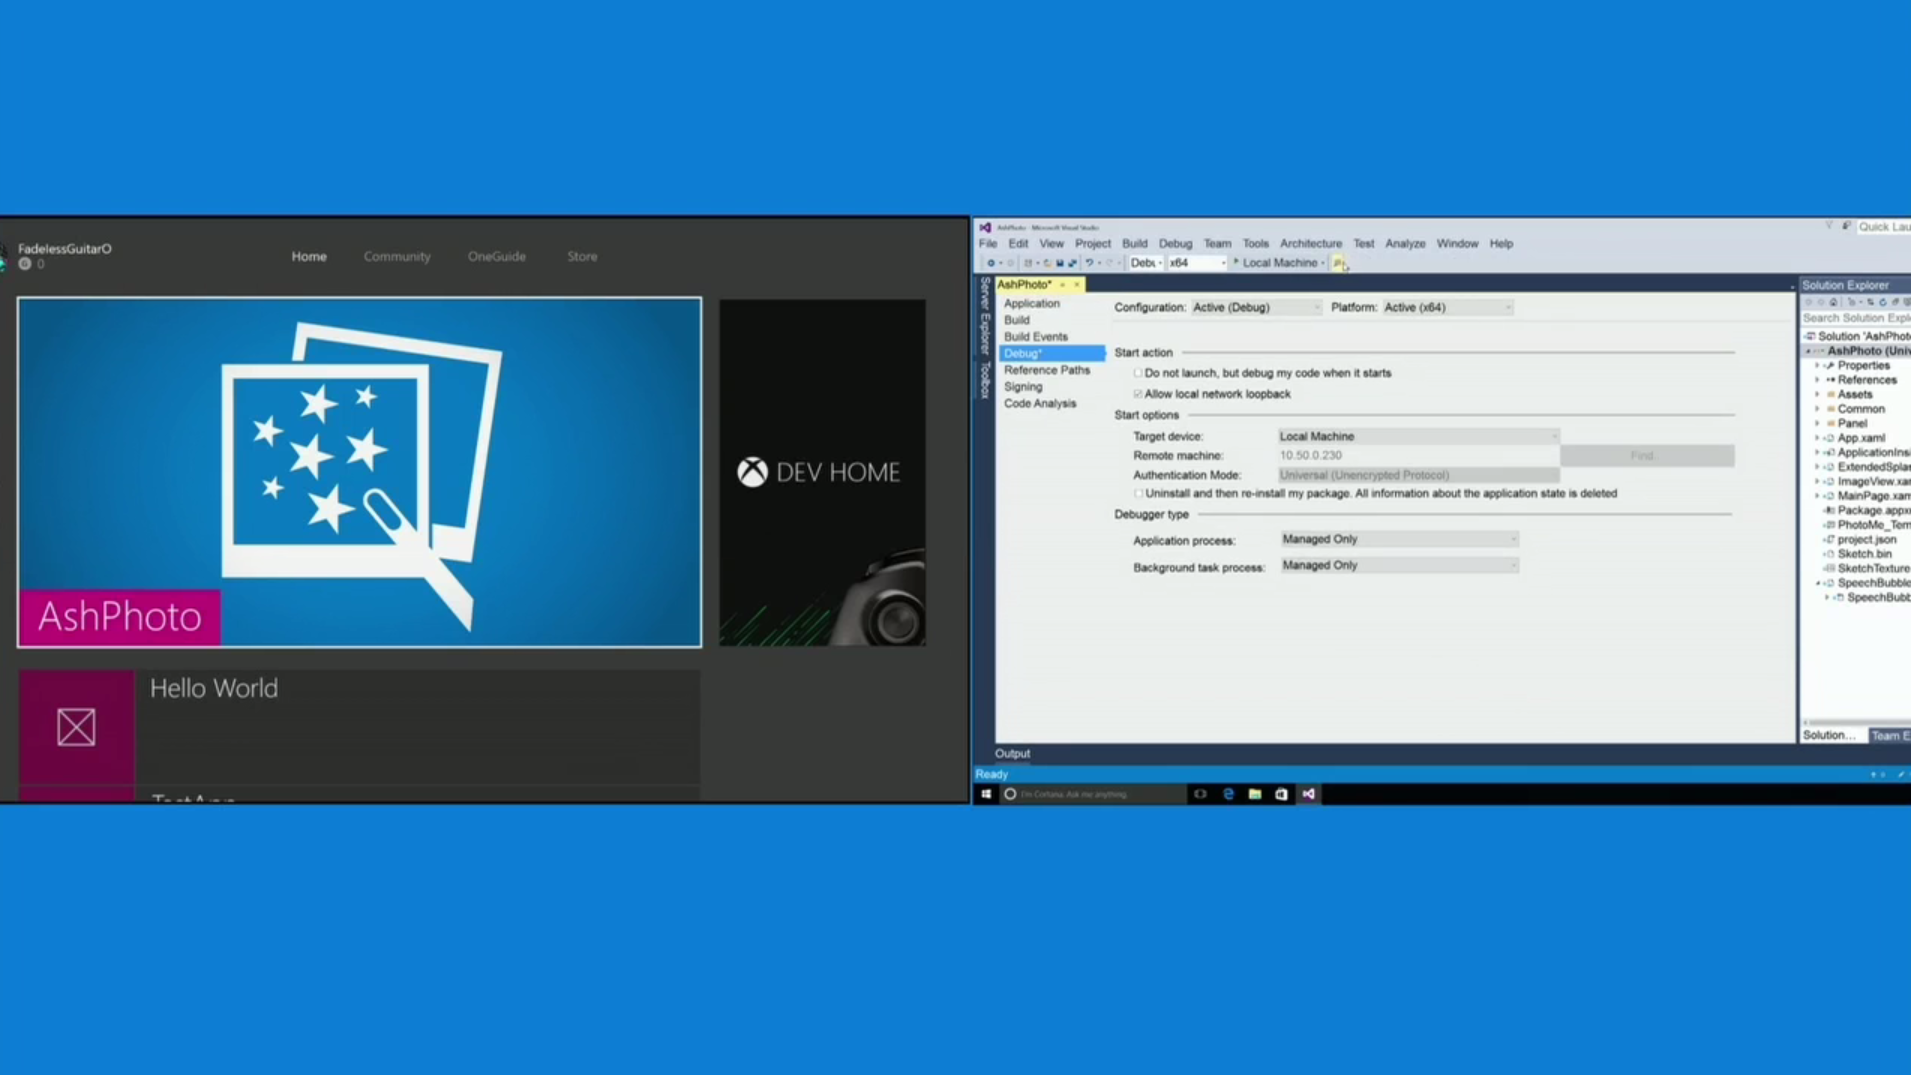The image size is (1911, 1075).
Task: Open the Configuration Active (Debug) dropdown
Action: click(x=1255, y=307)
